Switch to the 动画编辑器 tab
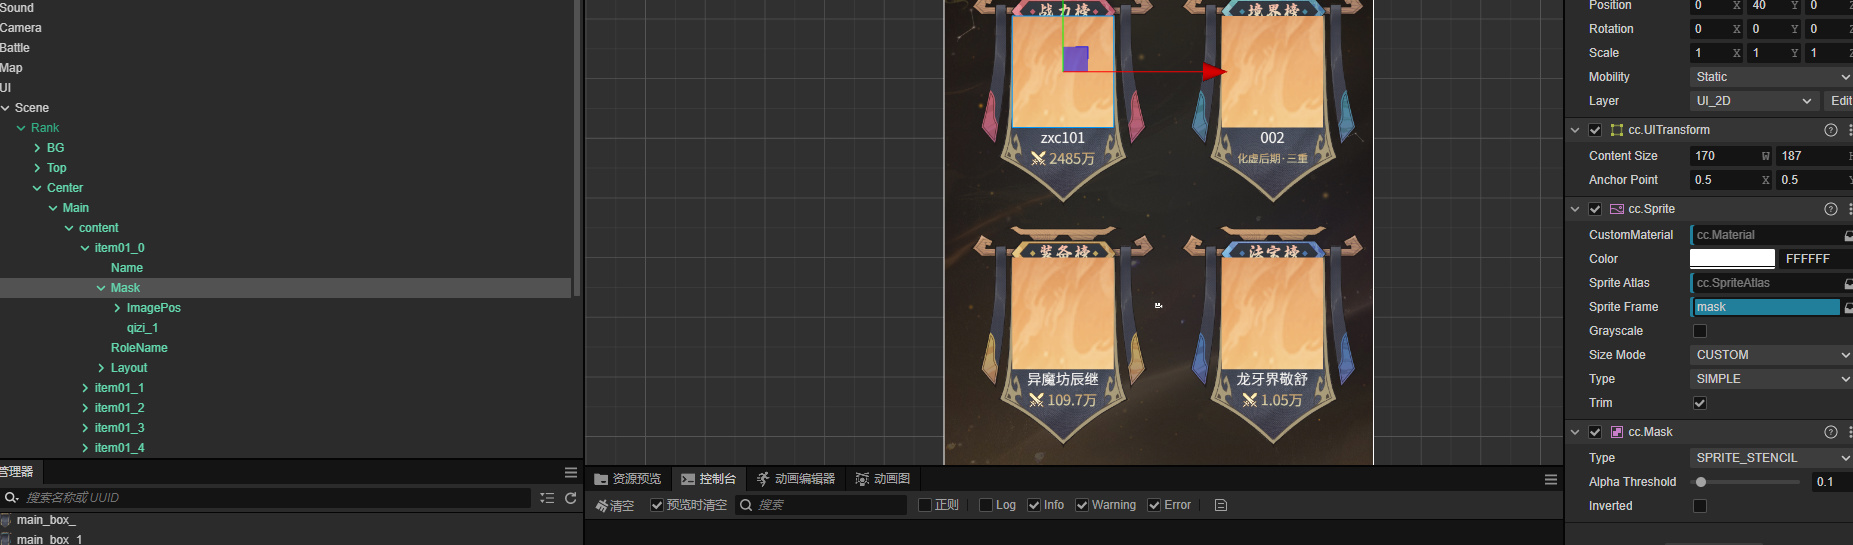Image resolution: width=1853 pixels, height=545 pixels. 795,479
